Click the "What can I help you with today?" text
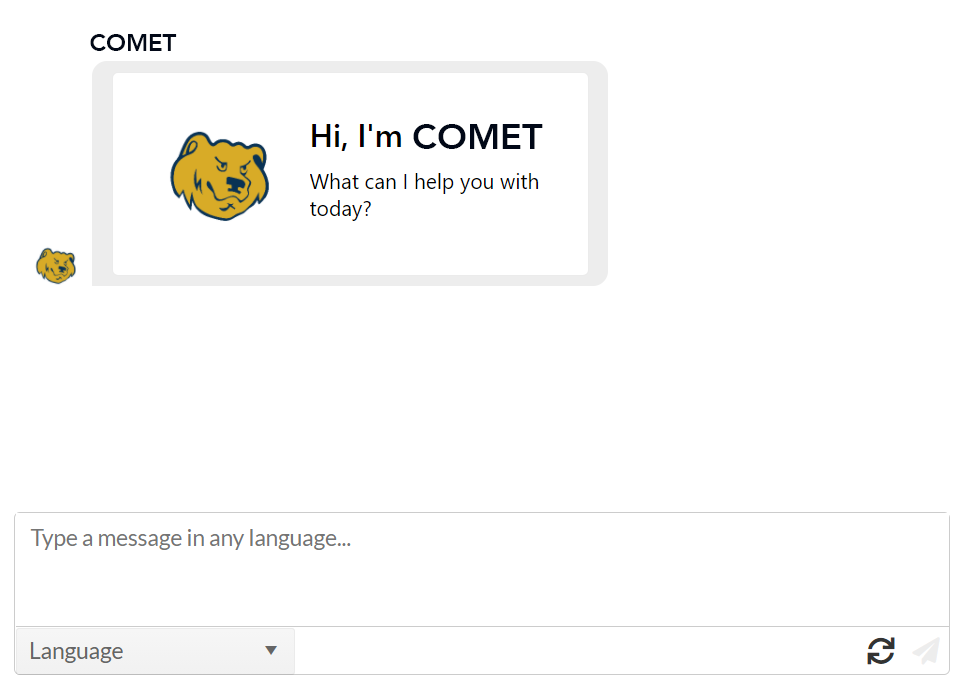Viewport: 971px width, 695px height. 424,195
